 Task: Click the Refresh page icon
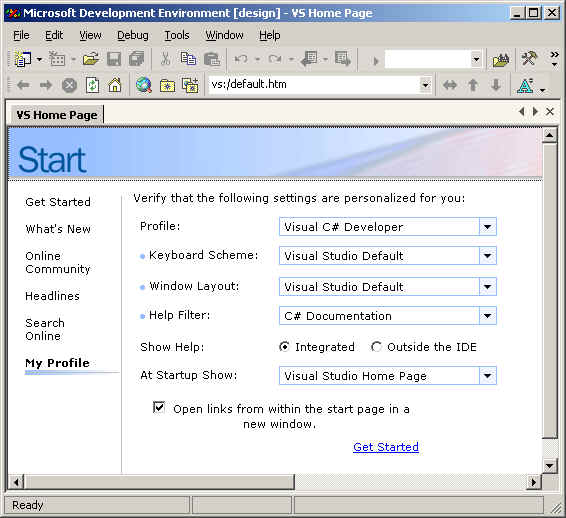[92, 86]
